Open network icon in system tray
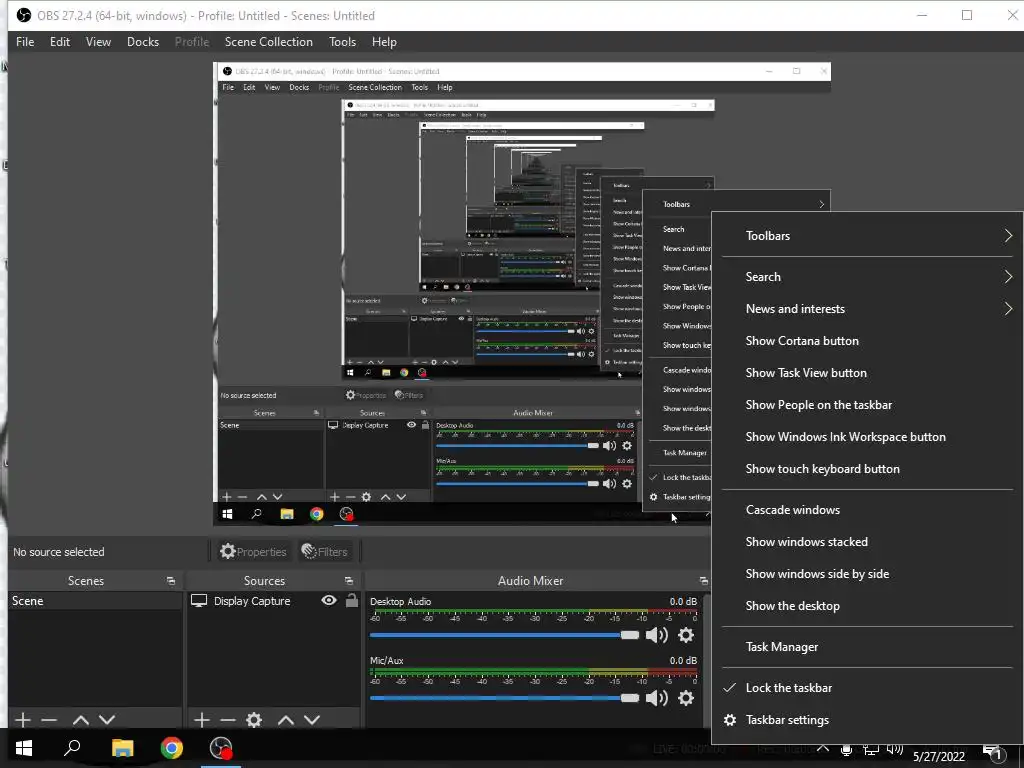This screenshot has height=768, width=1024. pos(870,750)
